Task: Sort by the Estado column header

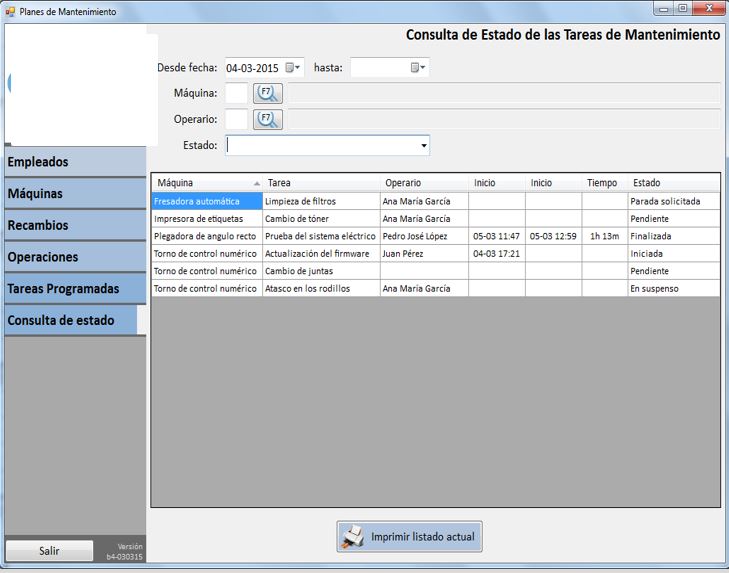Action: click(674, 183)
